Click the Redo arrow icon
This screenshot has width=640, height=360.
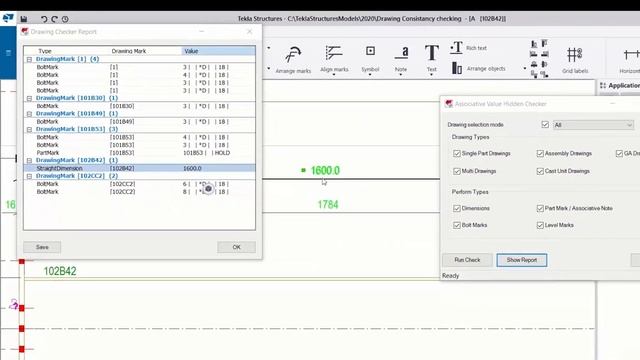pos(54,19)
